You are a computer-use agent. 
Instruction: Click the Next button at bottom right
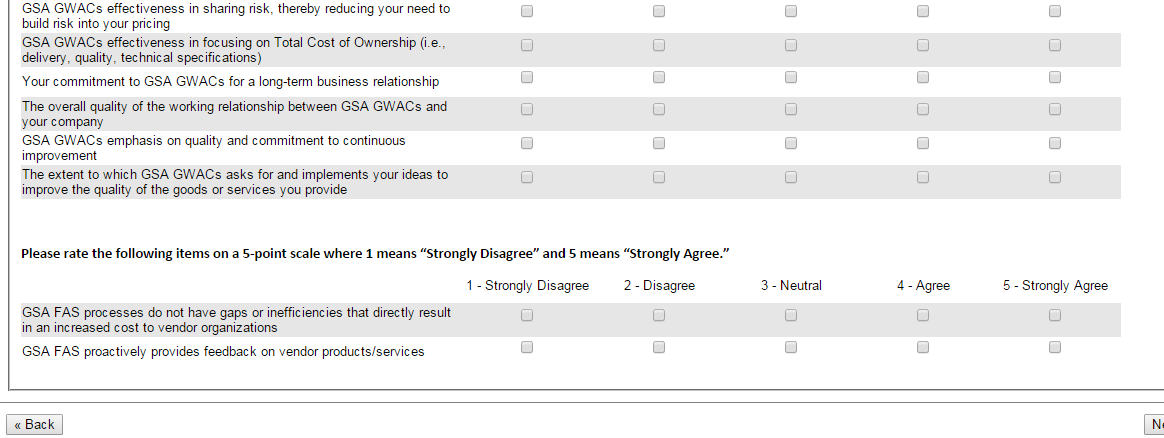click(1155, 425)
